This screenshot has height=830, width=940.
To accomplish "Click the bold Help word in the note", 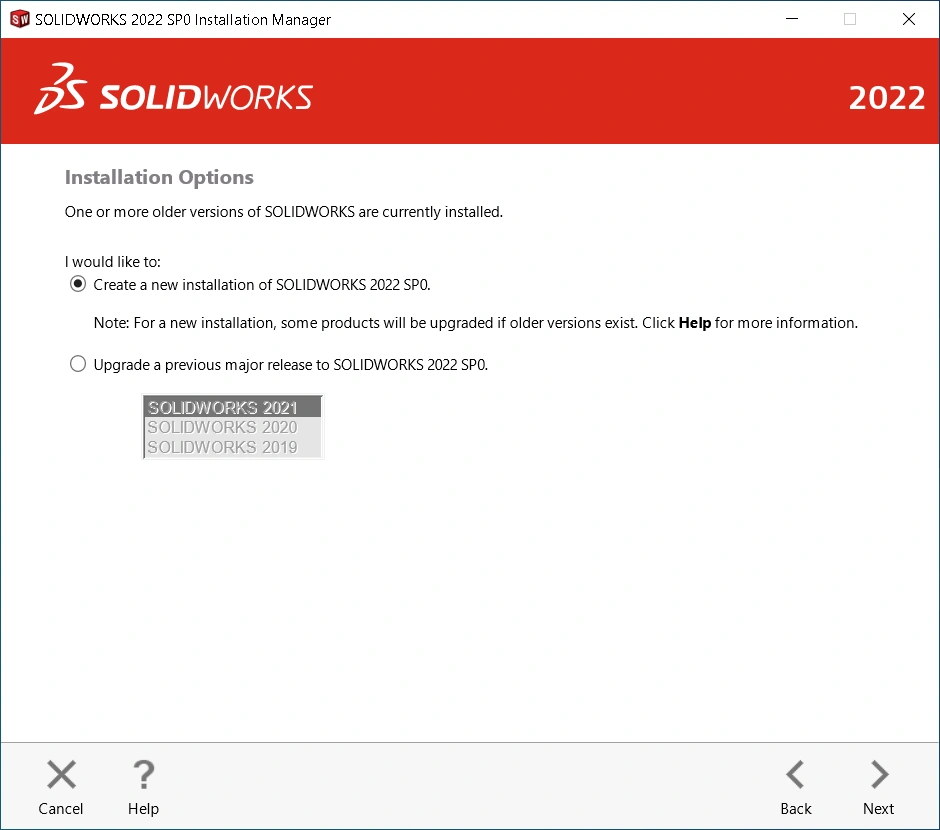I will click(694, 323).
